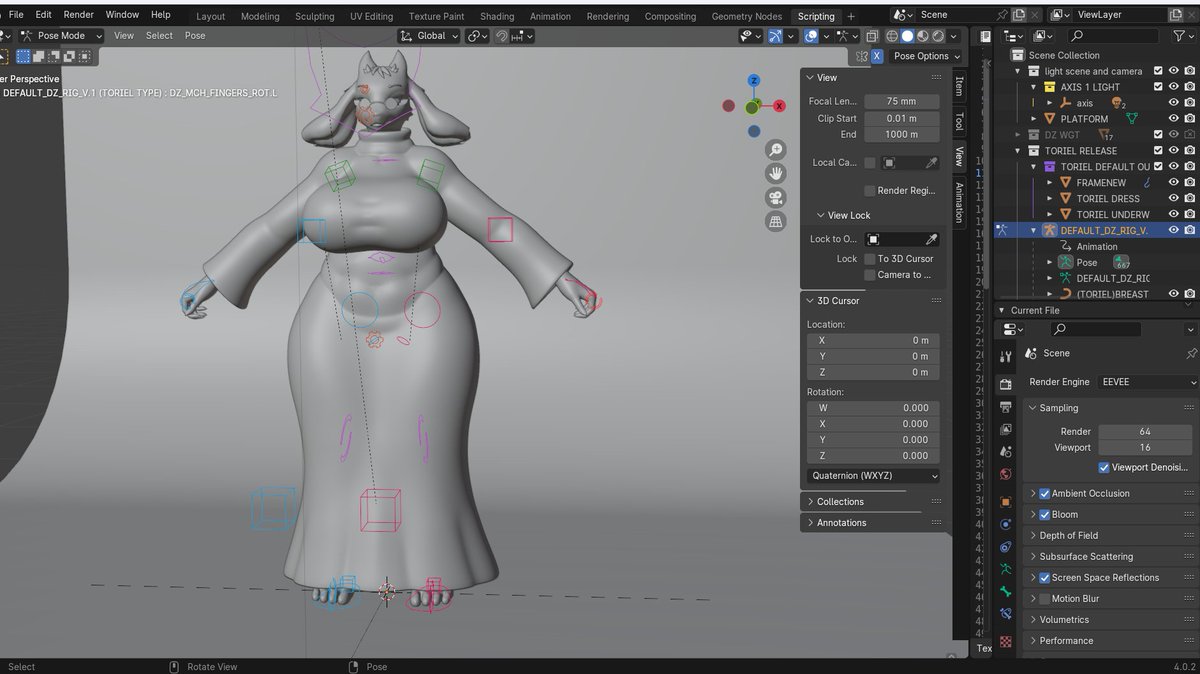Click the Select menu in viewport header

tap(159, 35)
